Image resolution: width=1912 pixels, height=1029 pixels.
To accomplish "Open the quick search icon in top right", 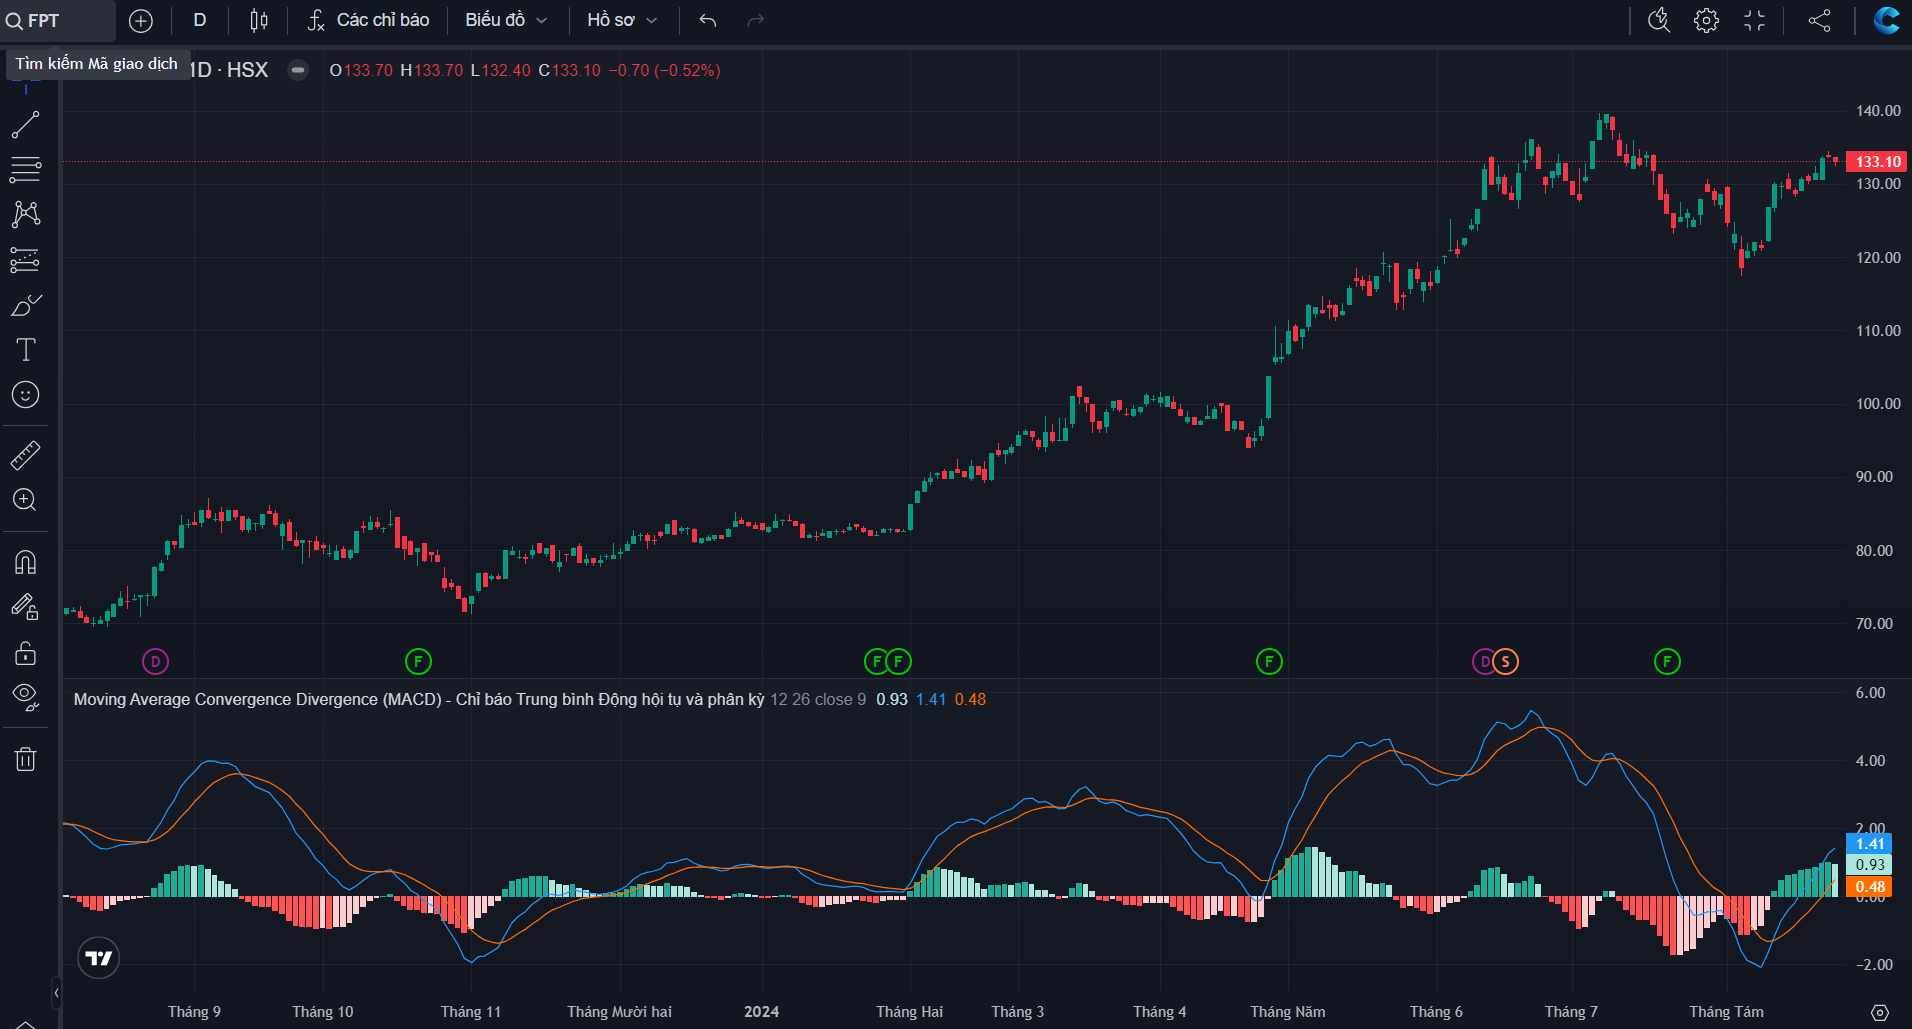I will coord(1659,20).
